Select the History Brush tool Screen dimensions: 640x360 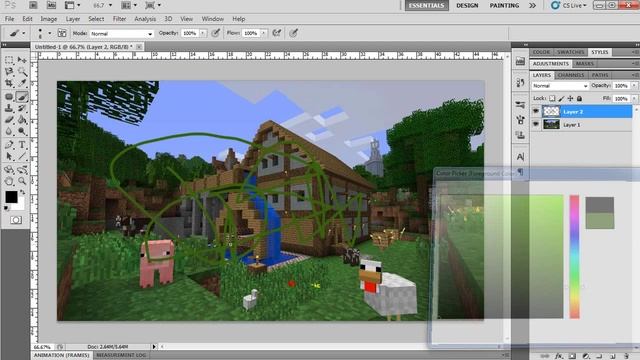[x=22, y=108]
